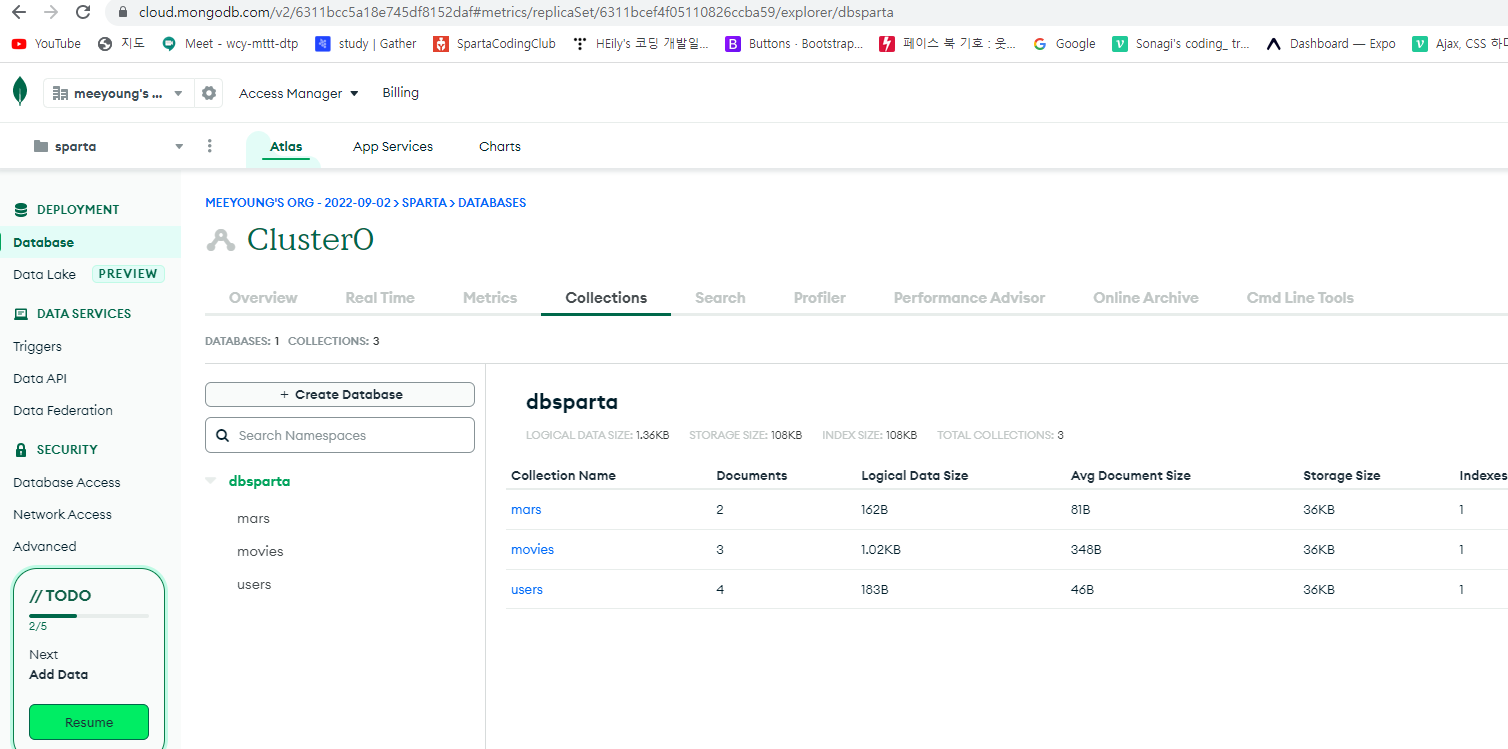
Task: Open Performance Advisor tab
Action: click(969, 298)
